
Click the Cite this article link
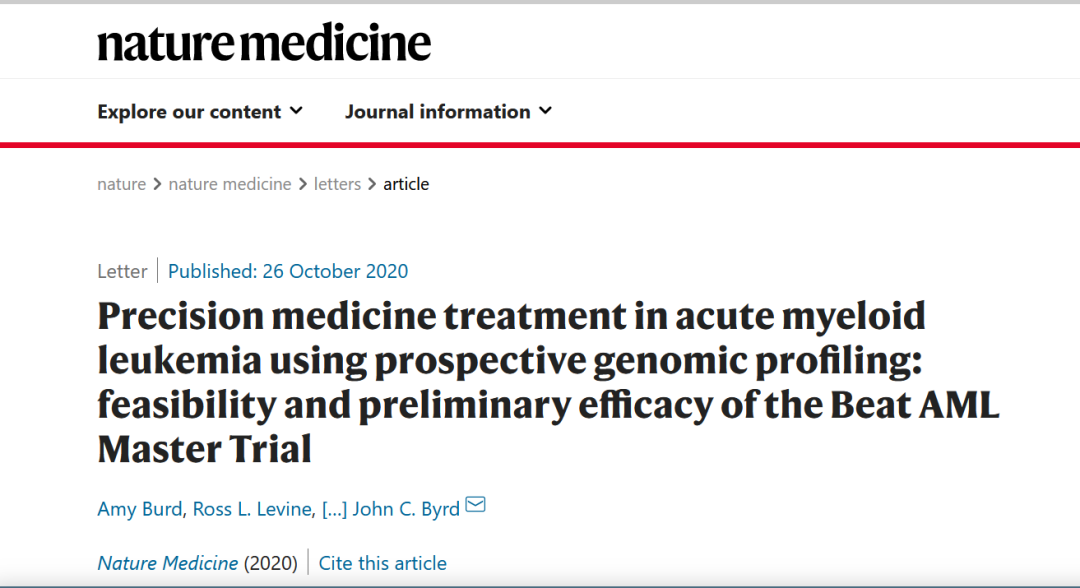(x=382, y=563)
